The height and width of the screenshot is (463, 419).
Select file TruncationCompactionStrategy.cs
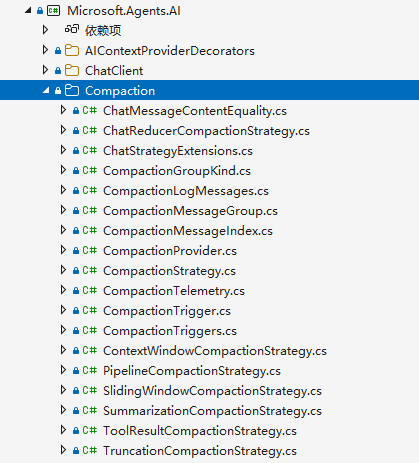[200, 451]
